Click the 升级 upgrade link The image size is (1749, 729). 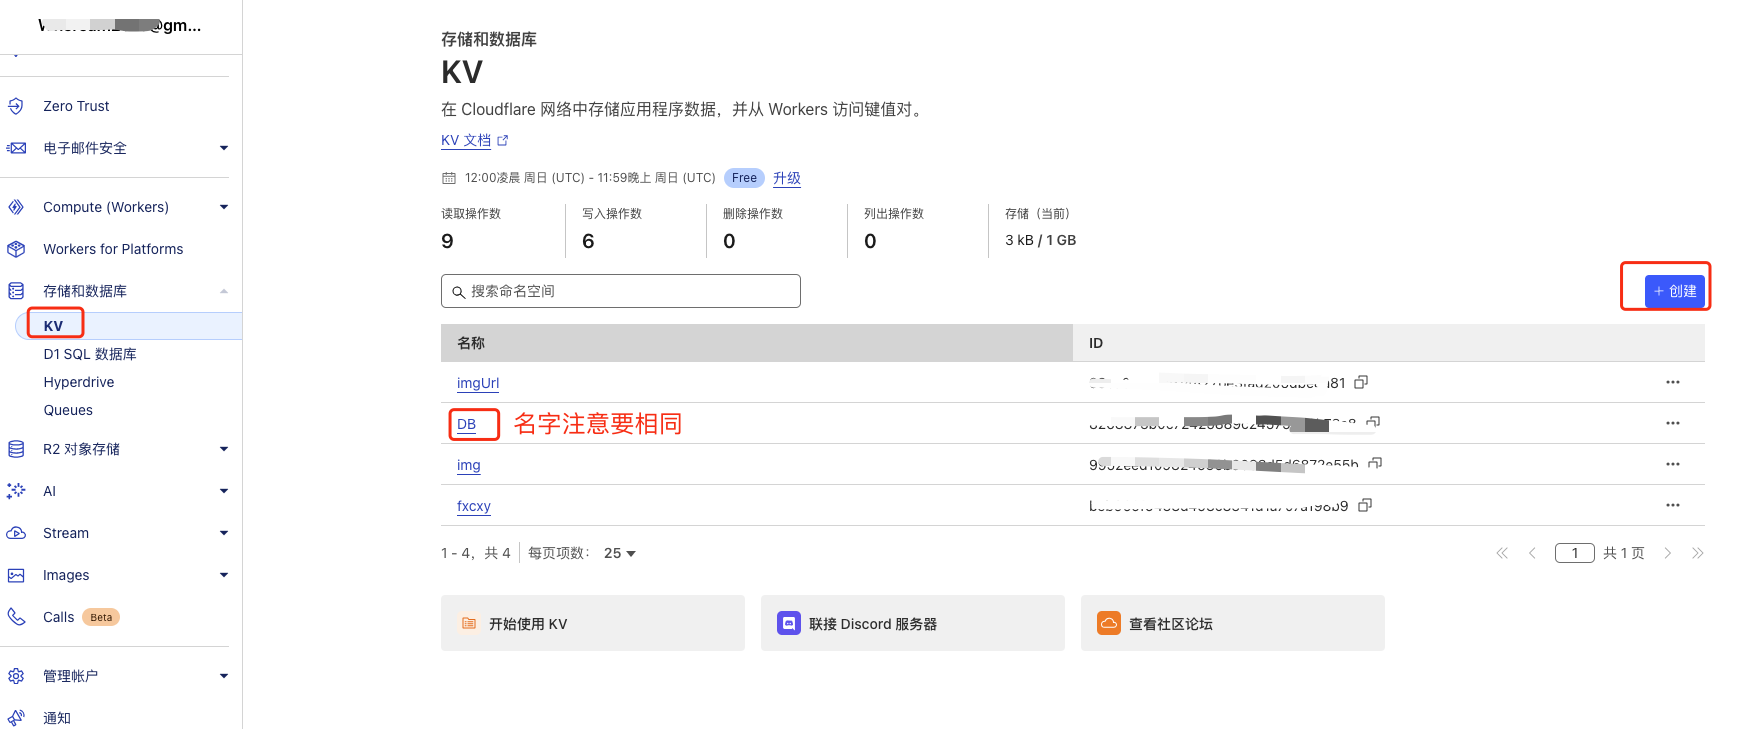coord(787,178)
